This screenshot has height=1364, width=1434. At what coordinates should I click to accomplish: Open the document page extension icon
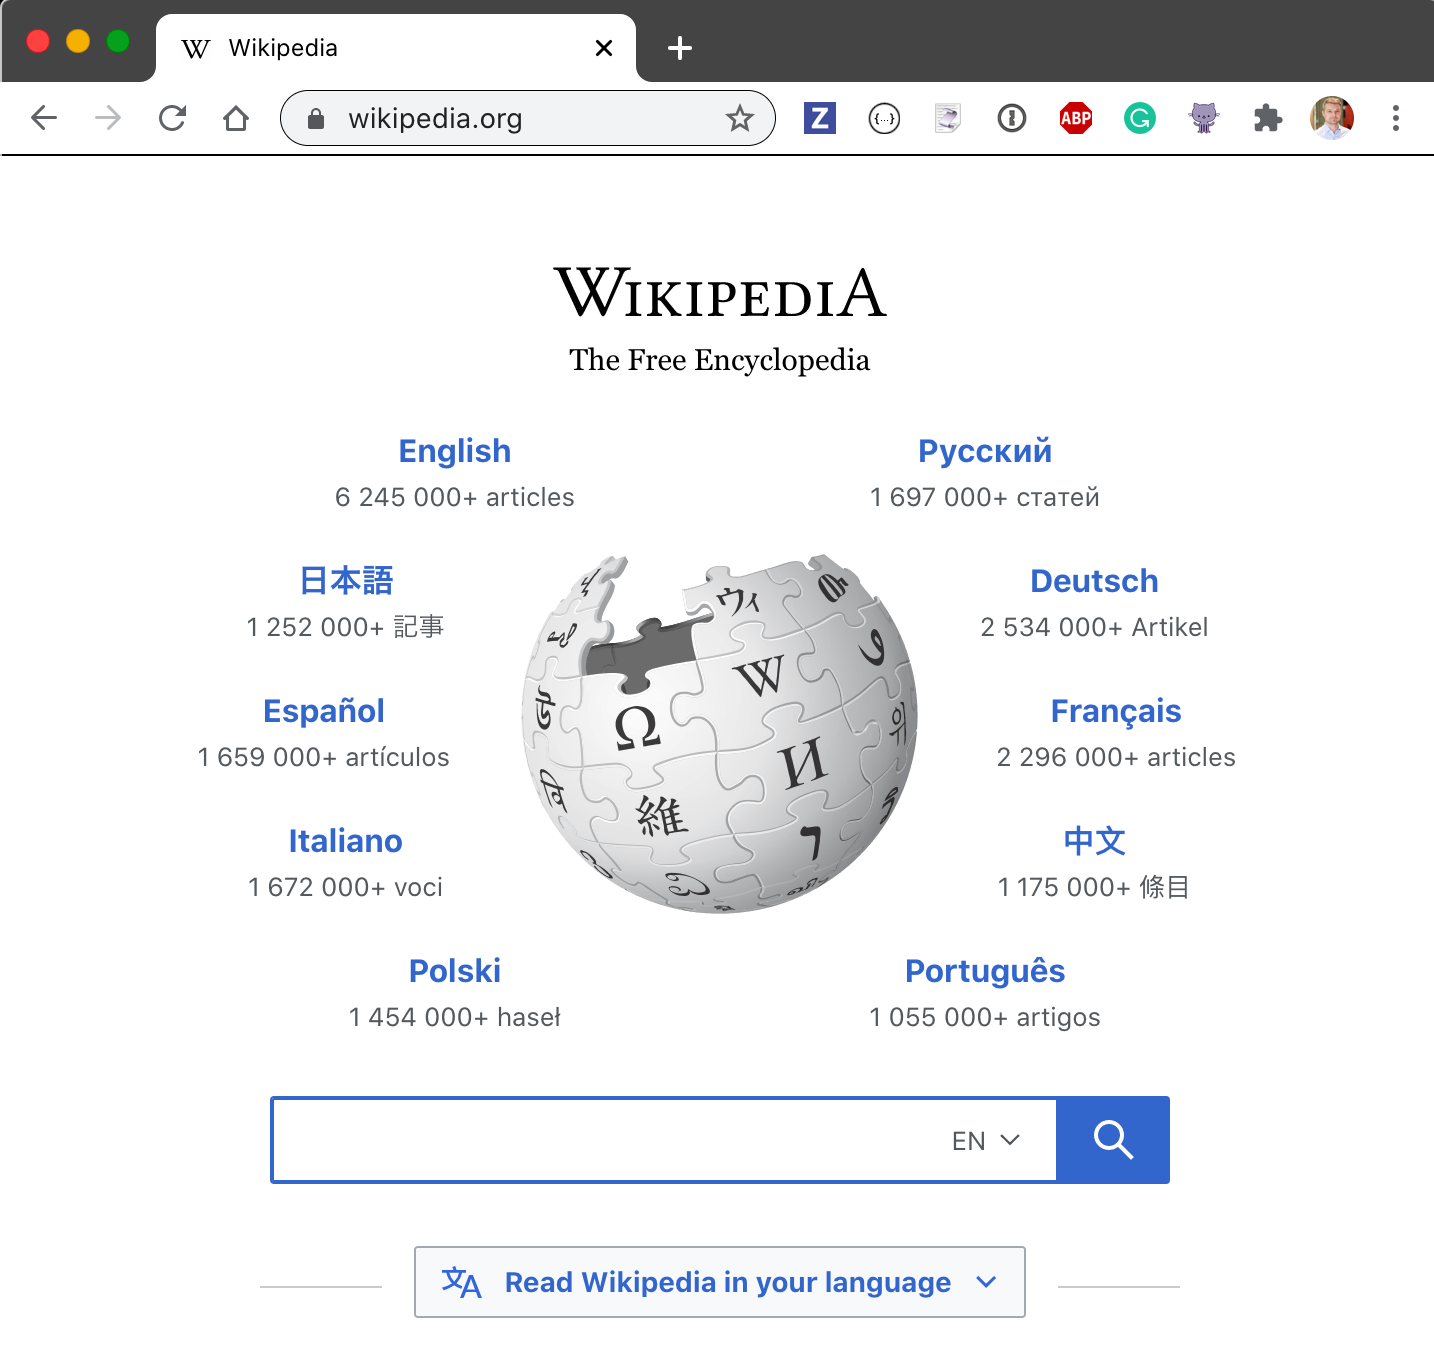[x=948, y=118]
